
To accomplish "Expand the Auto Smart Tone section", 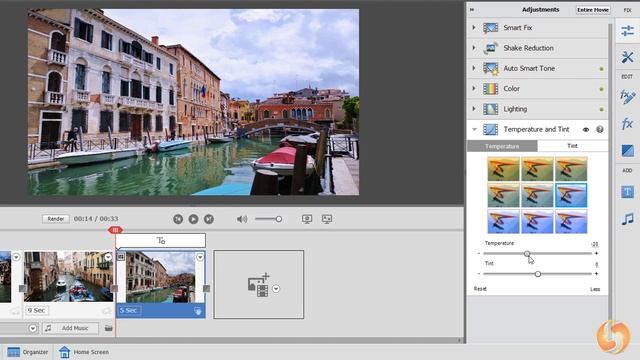I will coord(474,68).
